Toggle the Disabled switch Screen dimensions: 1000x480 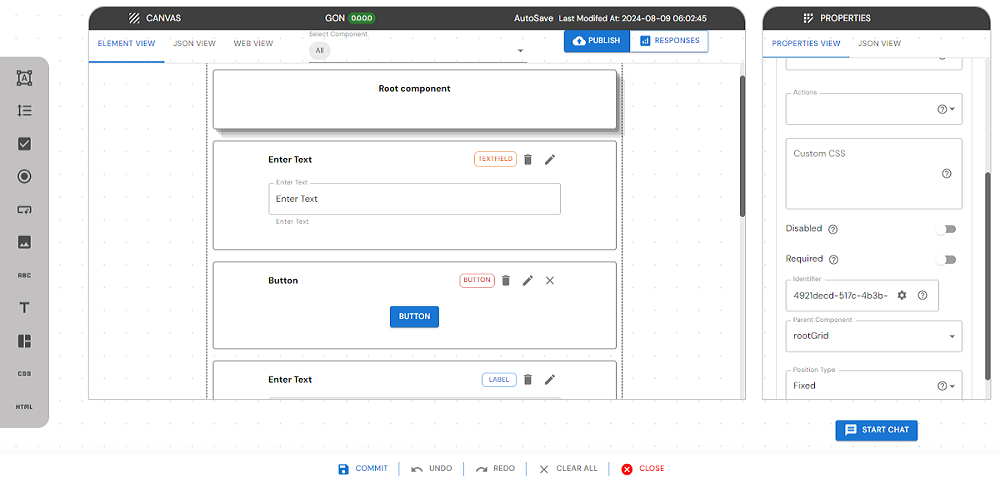click(x=945, y=229)
